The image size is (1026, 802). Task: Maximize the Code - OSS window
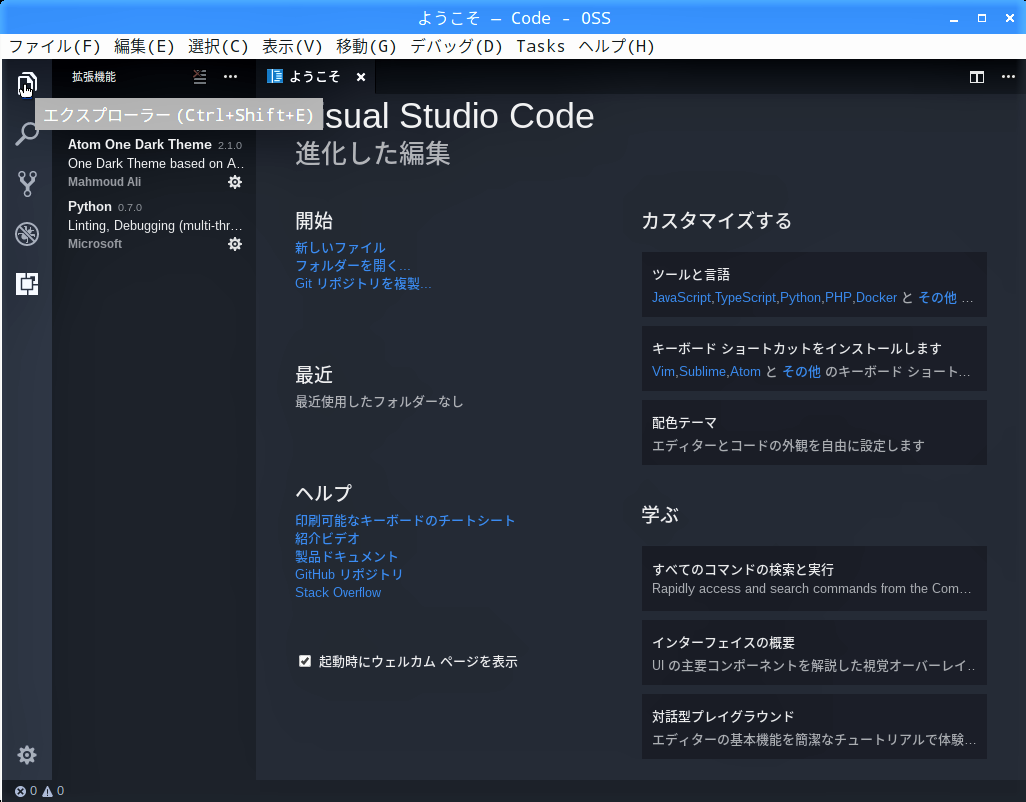[x=982, y=18]
